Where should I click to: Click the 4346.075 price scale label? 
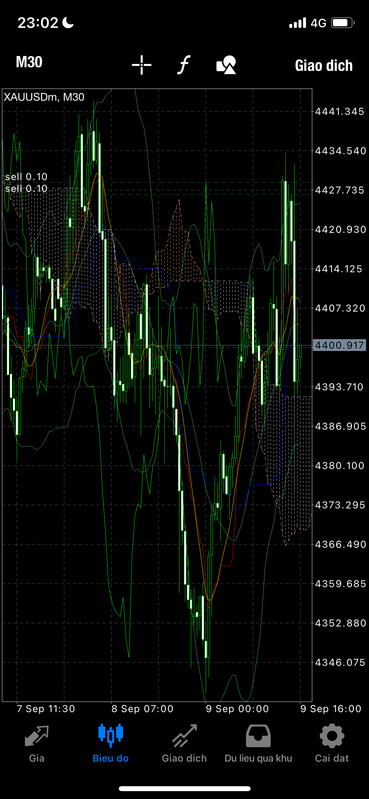tap(340, 662)
